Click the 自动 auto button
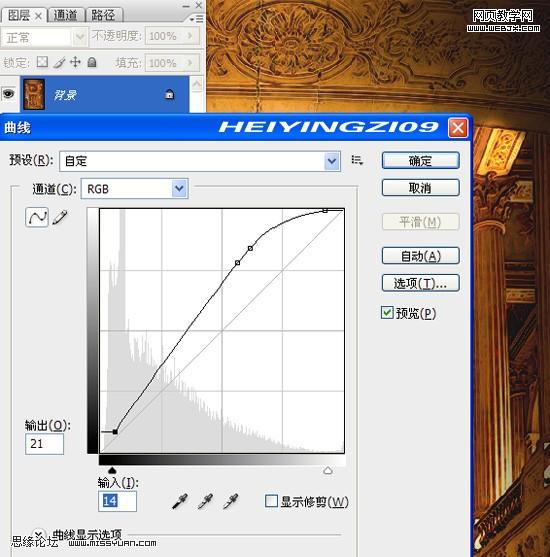Image resolution: width=550 pixels, height=557 pixels. click(x=421, y=256)
